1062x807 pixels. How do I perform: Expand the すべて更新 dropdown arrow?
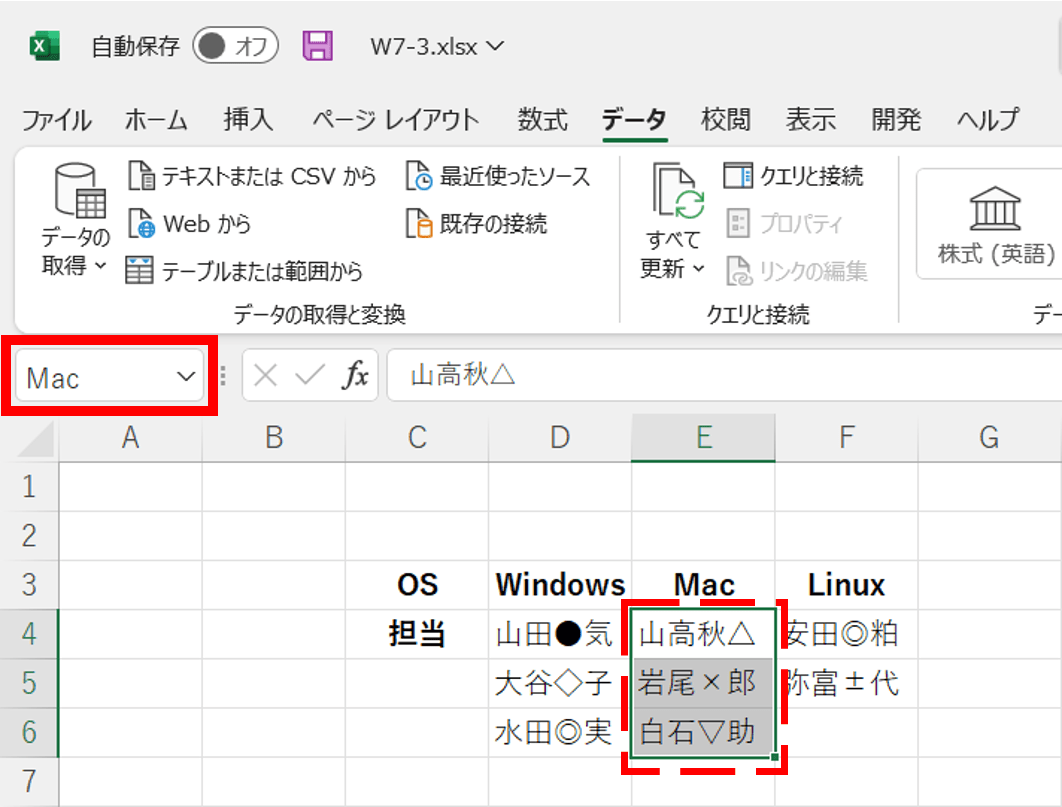tap(698, 269)
